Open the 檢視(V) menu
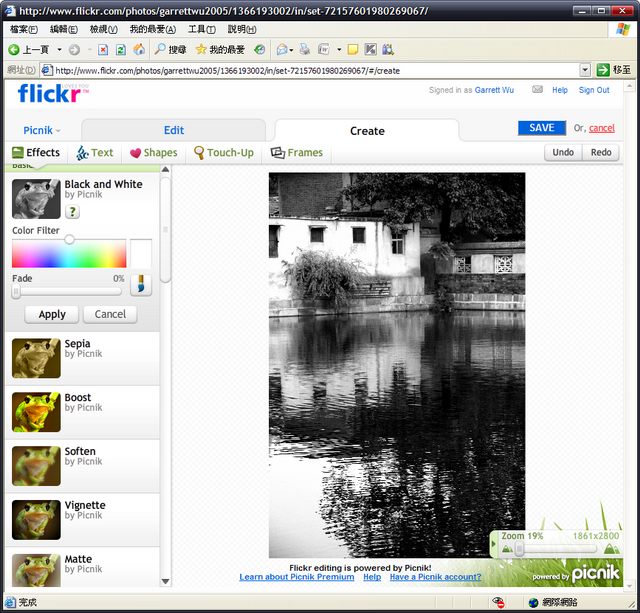 104,29
